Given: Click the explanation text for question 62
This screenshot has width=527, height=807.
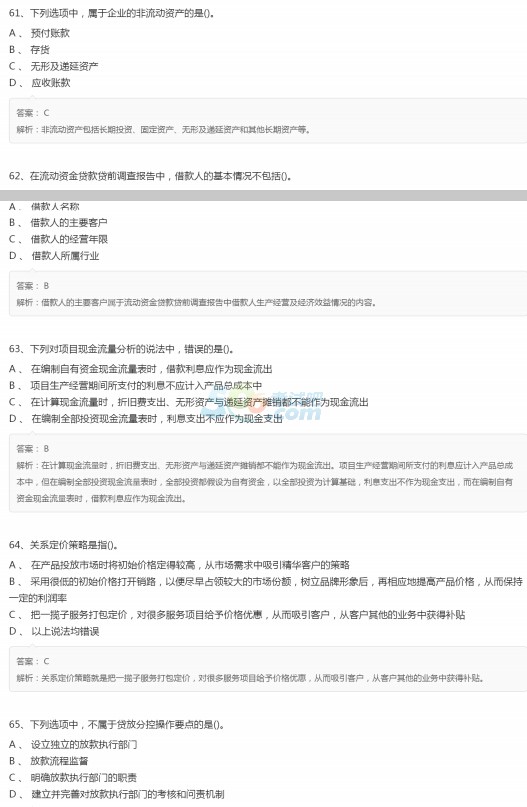Looking at the screenshot, I should [x=196, y=302].
